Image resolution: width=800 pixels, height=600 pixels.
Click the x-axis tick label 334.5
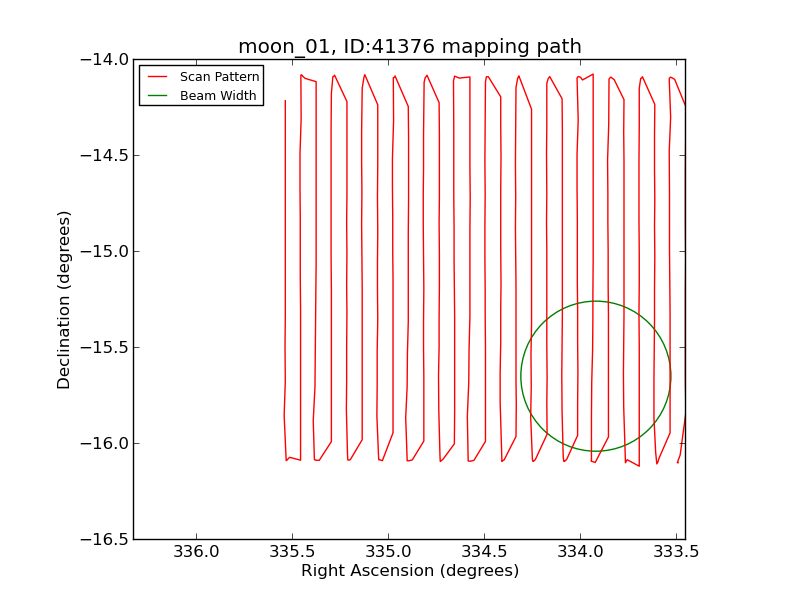(x=484, y=552)
